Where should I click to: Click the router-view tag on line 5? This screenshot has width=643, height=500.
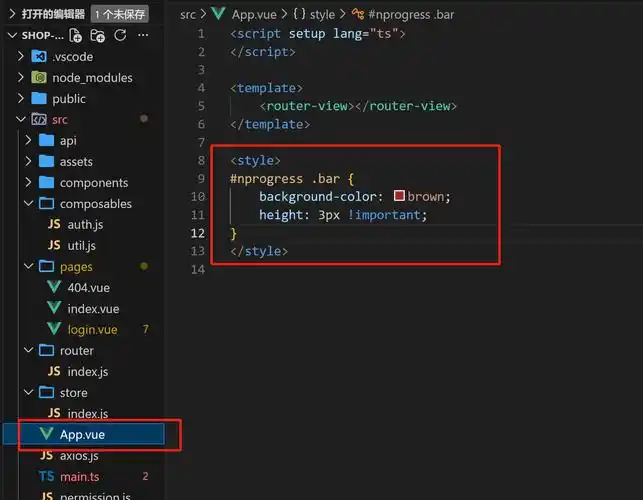[306, 106]
